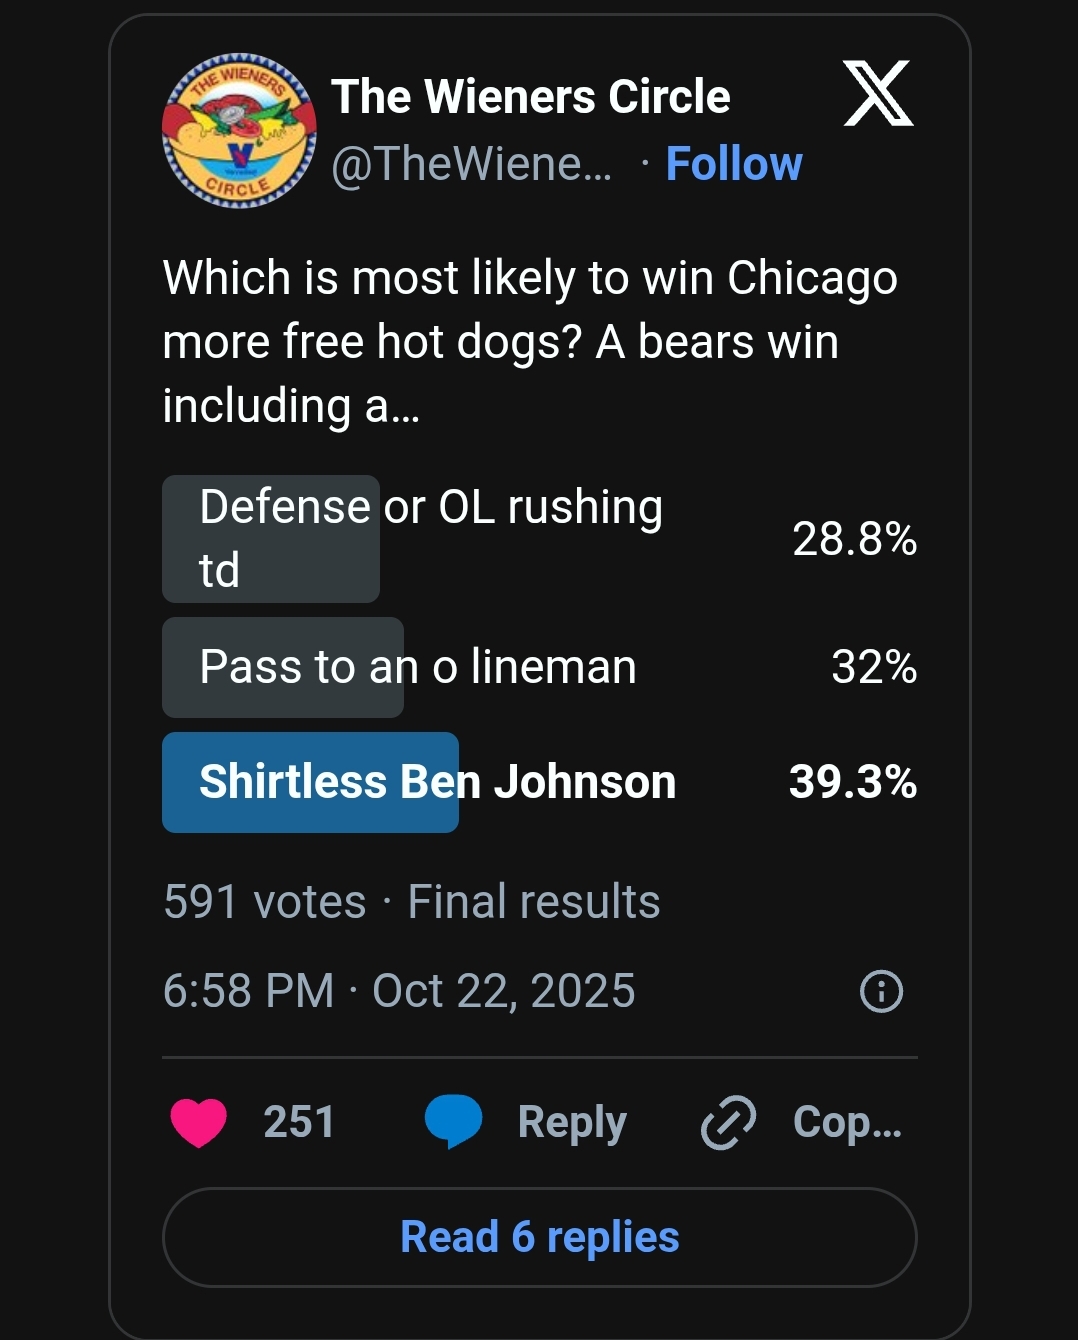Follow The Wieners Circle account

pos(734,164)
